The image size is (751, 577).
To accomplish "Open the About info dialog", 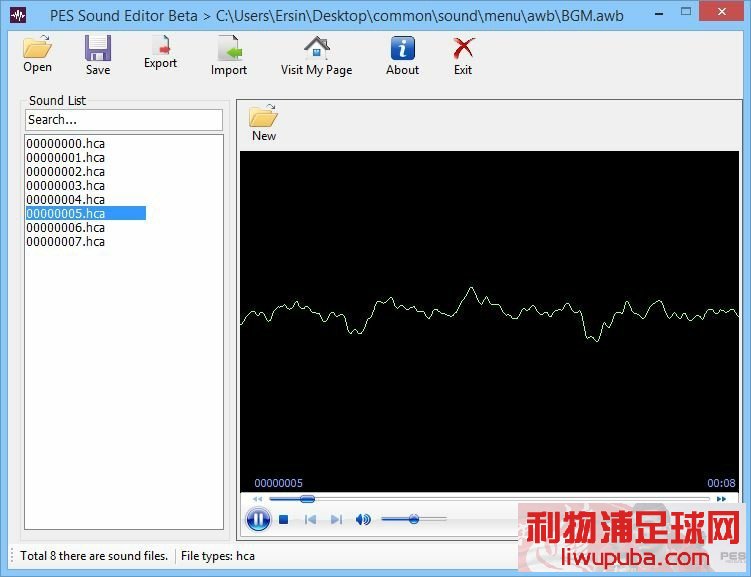I will [x=402, y=55].
